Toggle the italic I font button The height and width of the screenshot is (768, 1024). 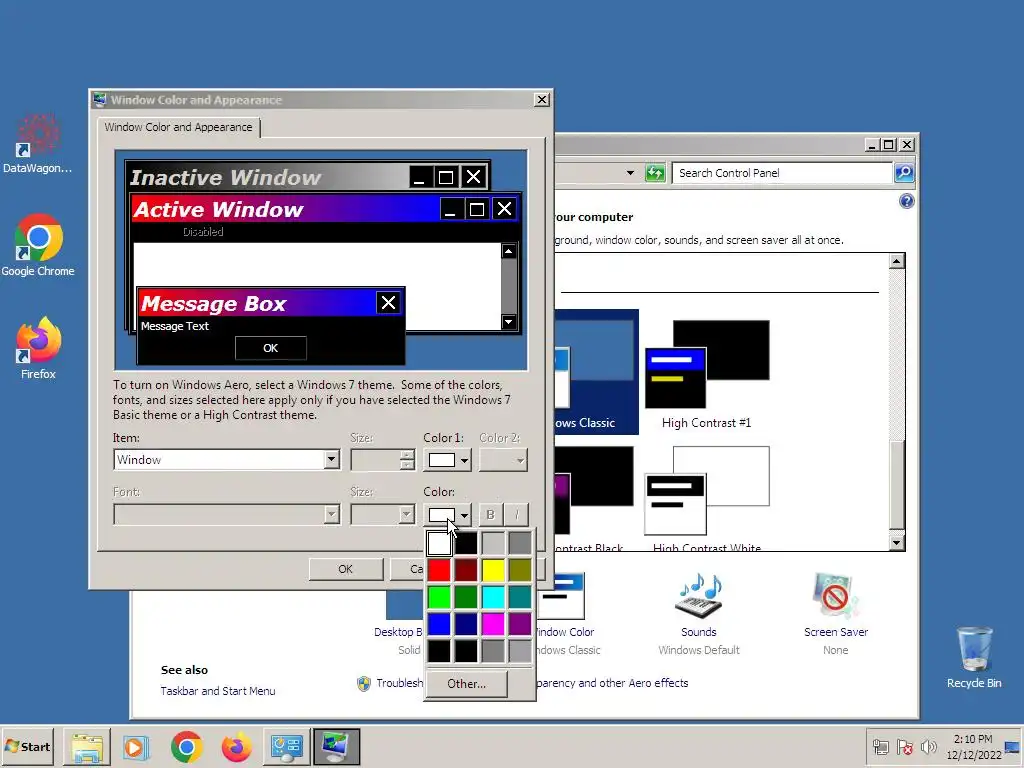517,515
